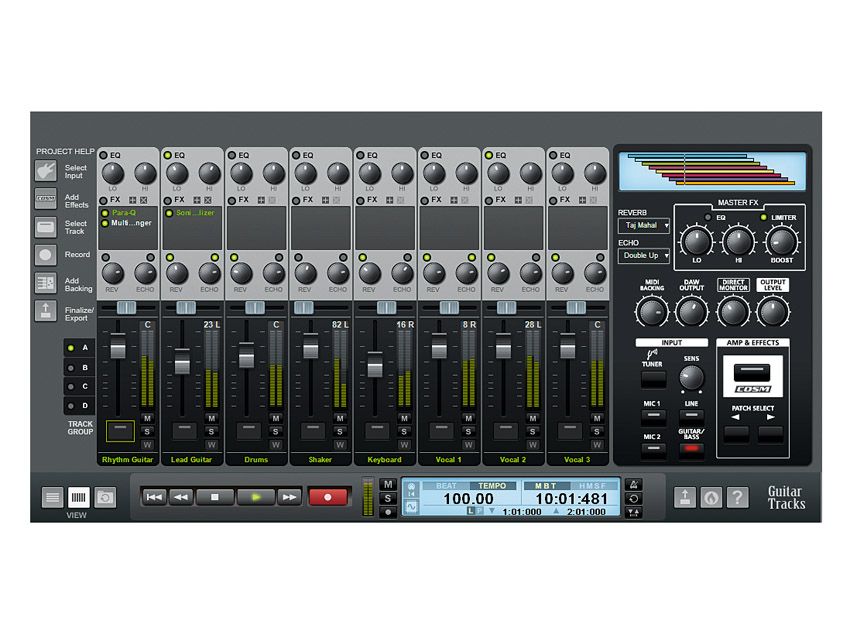Viewport: 850px width, 638px height.
Task: Mute the Rhythm Guitar track
Action: (147, 418)
